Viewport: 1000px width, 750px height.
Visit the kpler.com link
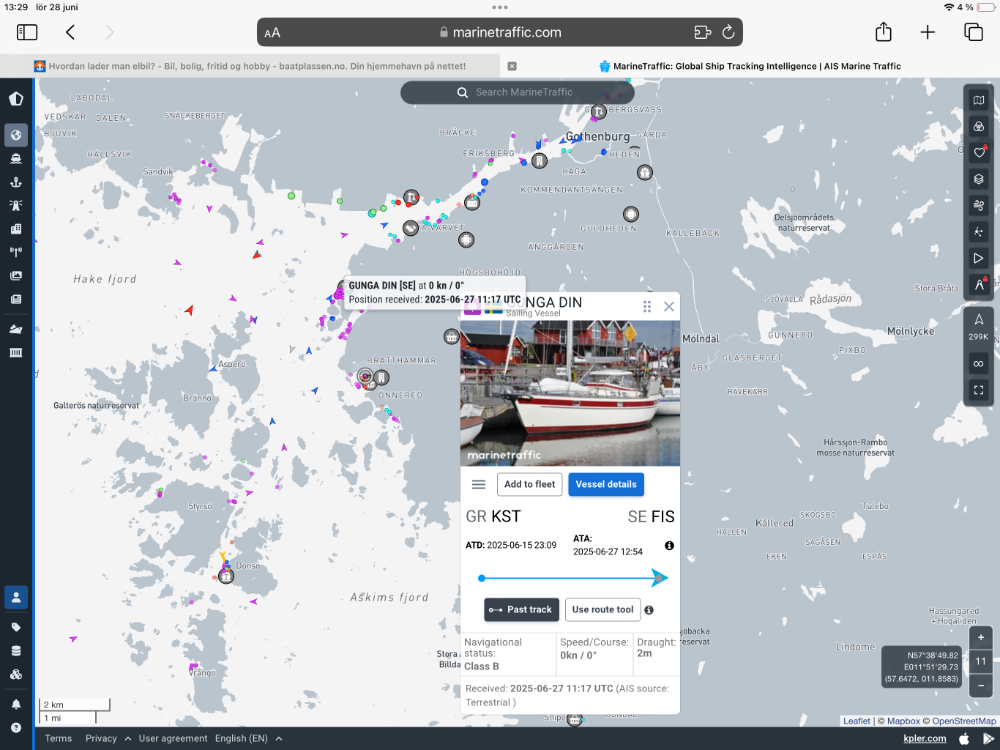click(x=925, y=739)
